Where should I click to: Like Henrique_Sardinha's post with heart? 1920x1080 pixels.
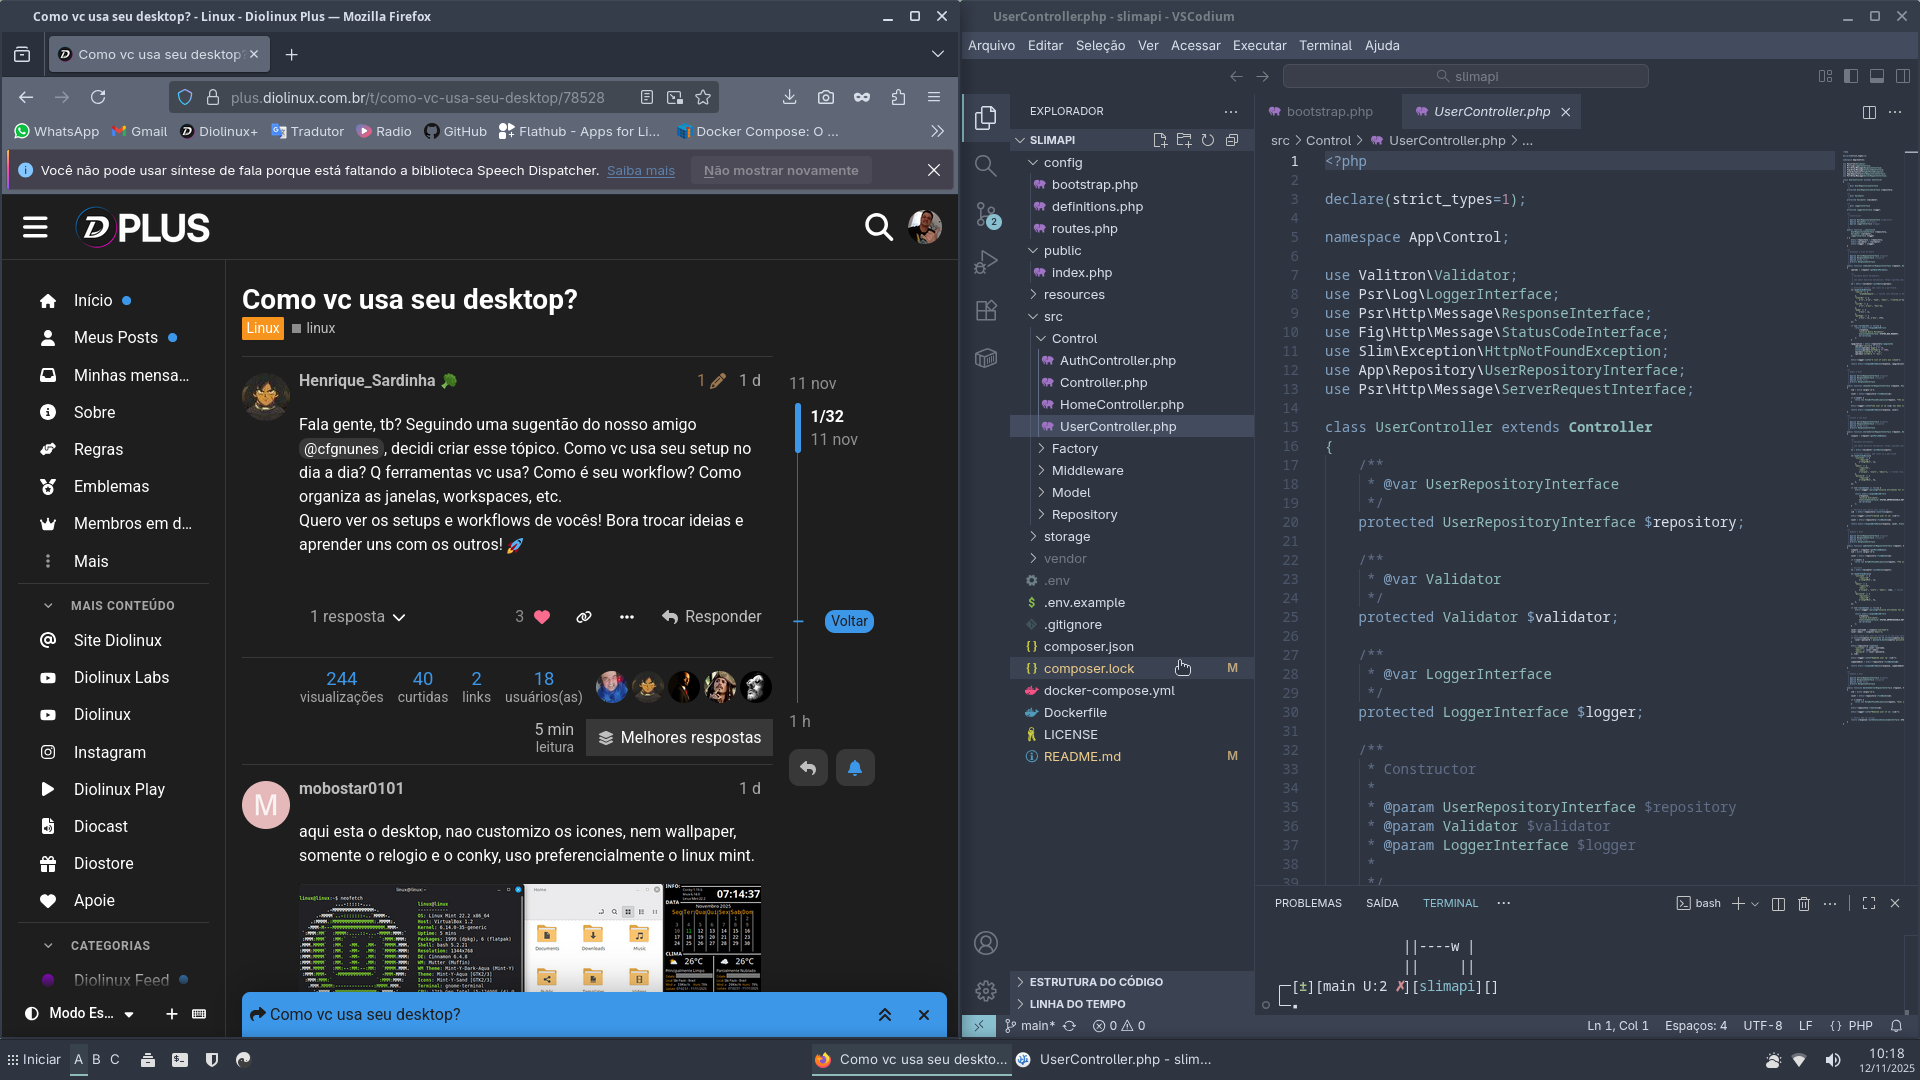click(542, 617)
